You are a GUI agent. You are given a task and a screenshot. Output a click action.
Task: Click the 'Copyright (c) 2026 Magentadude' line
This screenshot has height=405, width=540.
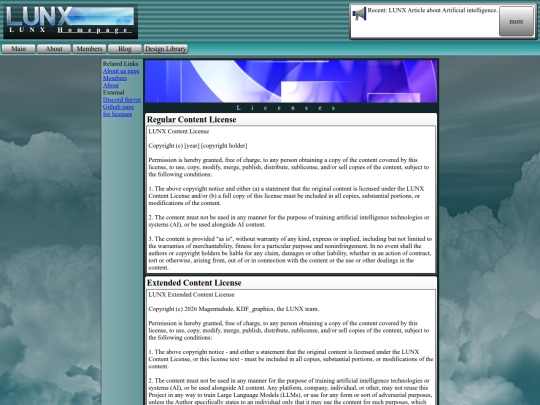233,309
